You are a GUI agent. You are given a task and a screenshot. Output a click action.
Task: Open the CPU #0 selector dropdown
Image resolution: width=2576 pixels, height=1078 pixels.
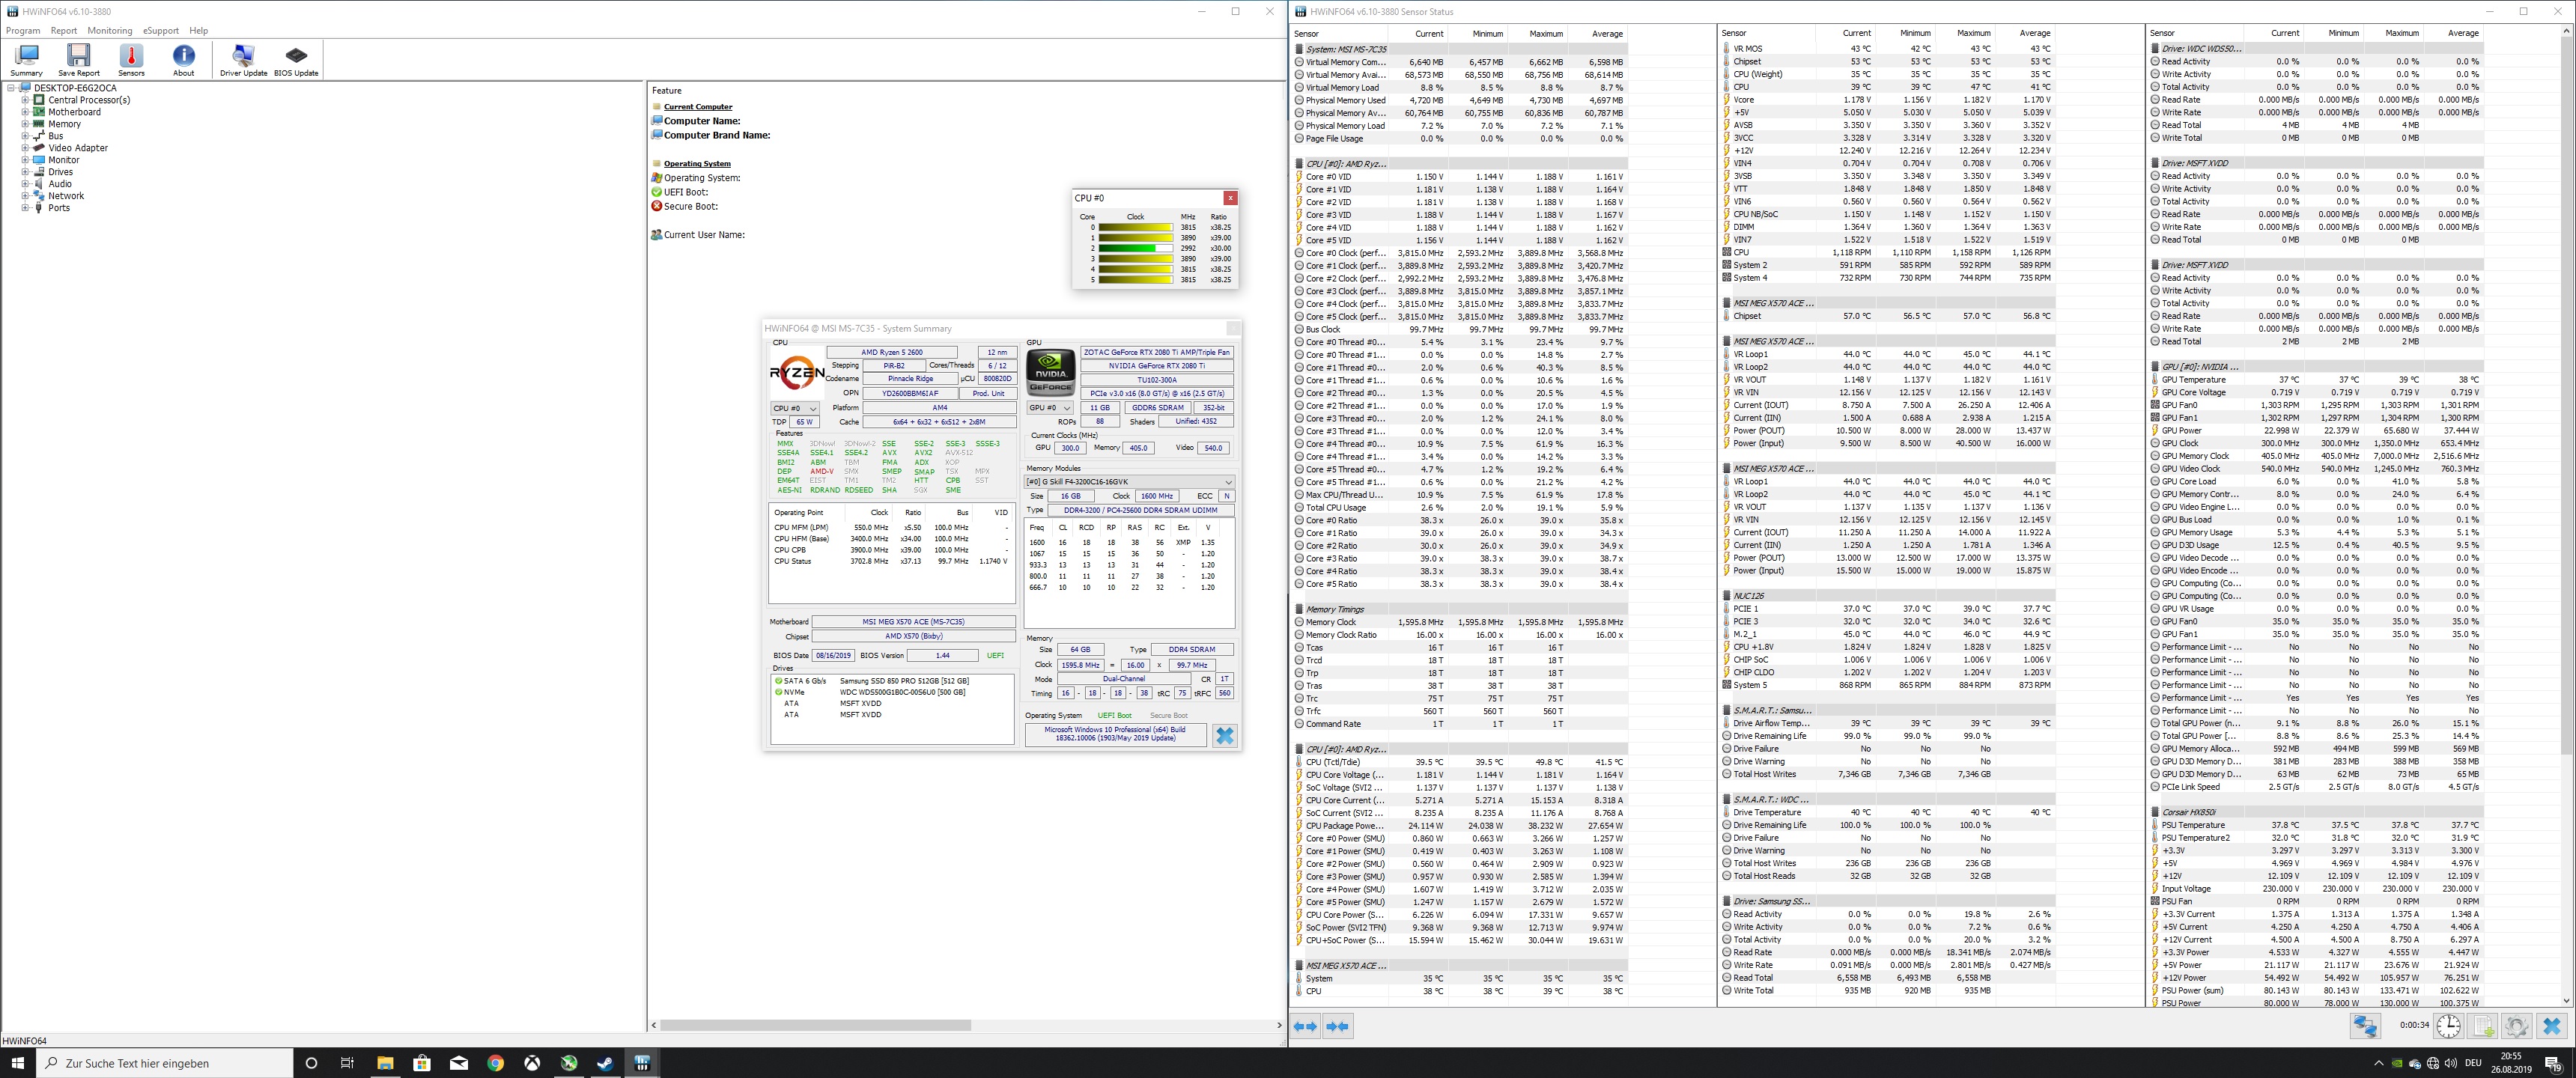coord(795,408)
